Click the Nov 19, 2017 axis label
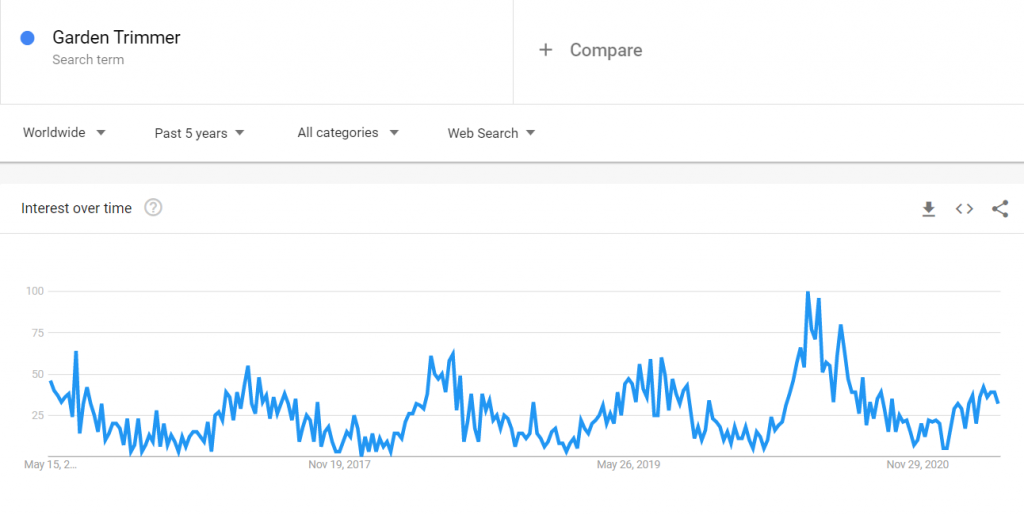The width and height of the screenshot is (1024, 515). 339,465
